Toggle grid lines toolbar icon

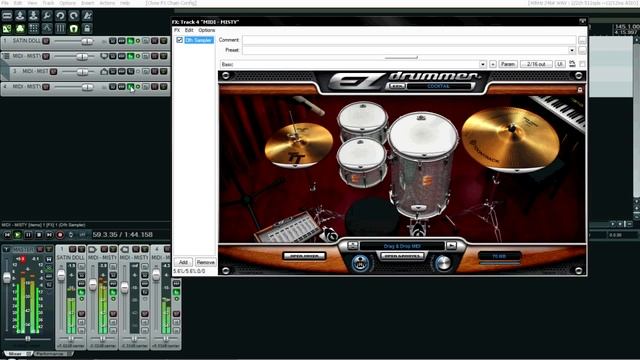(x=60, y=29)
